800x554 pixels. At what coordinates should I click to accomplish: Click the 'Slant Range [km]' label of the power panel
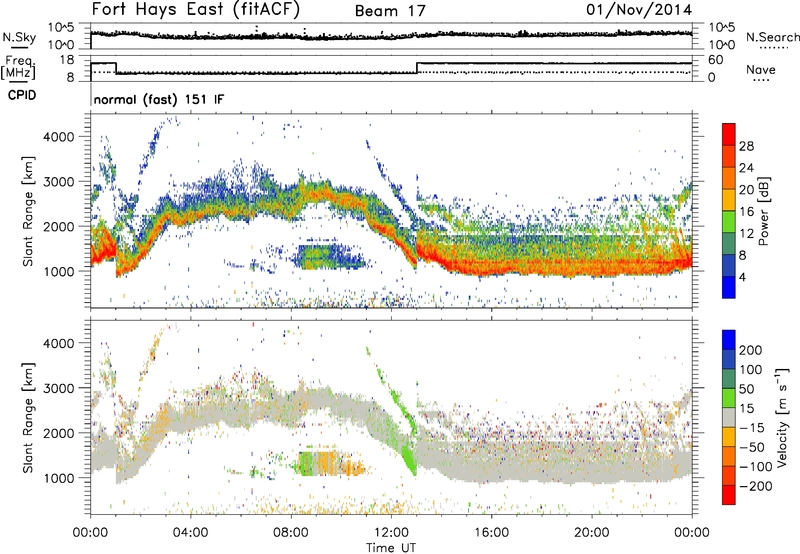pyautogui.click(x=28, y=211)
